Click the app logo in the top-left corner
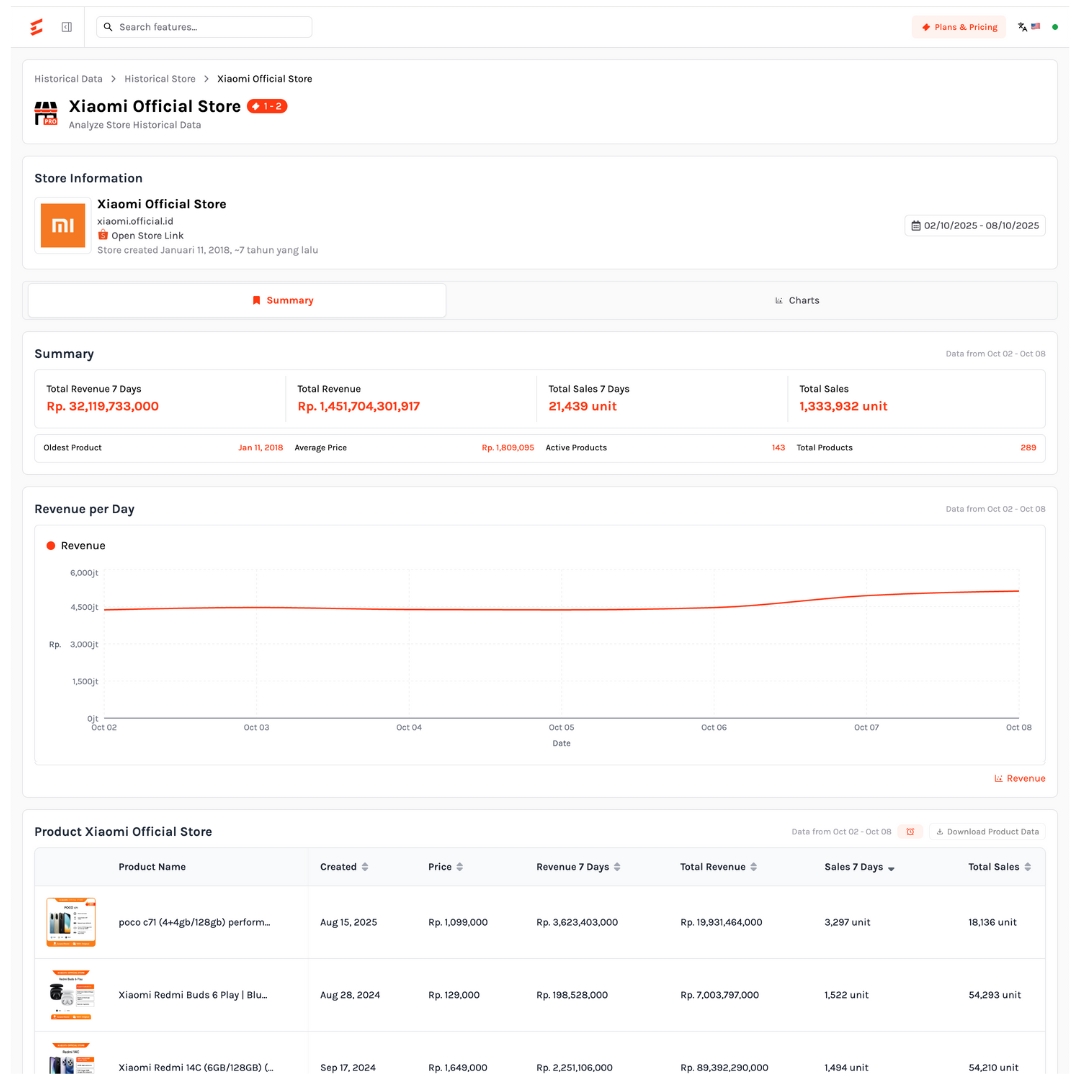 36,27
